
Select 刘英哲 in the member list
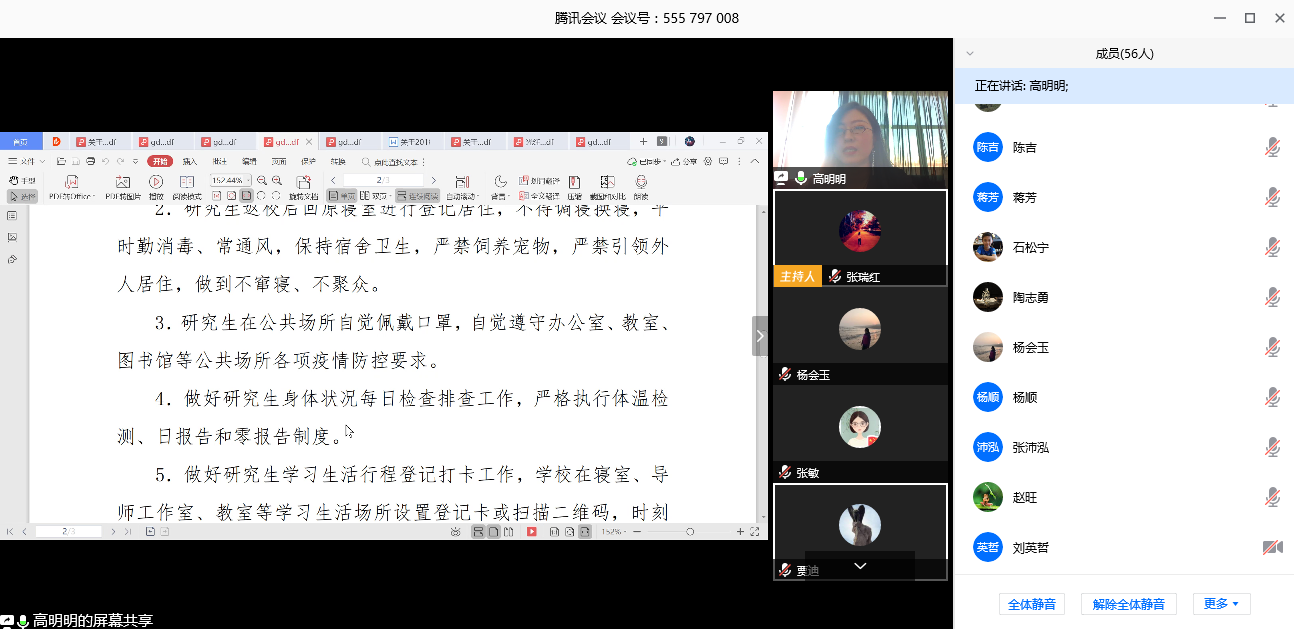click(1030, 548)
